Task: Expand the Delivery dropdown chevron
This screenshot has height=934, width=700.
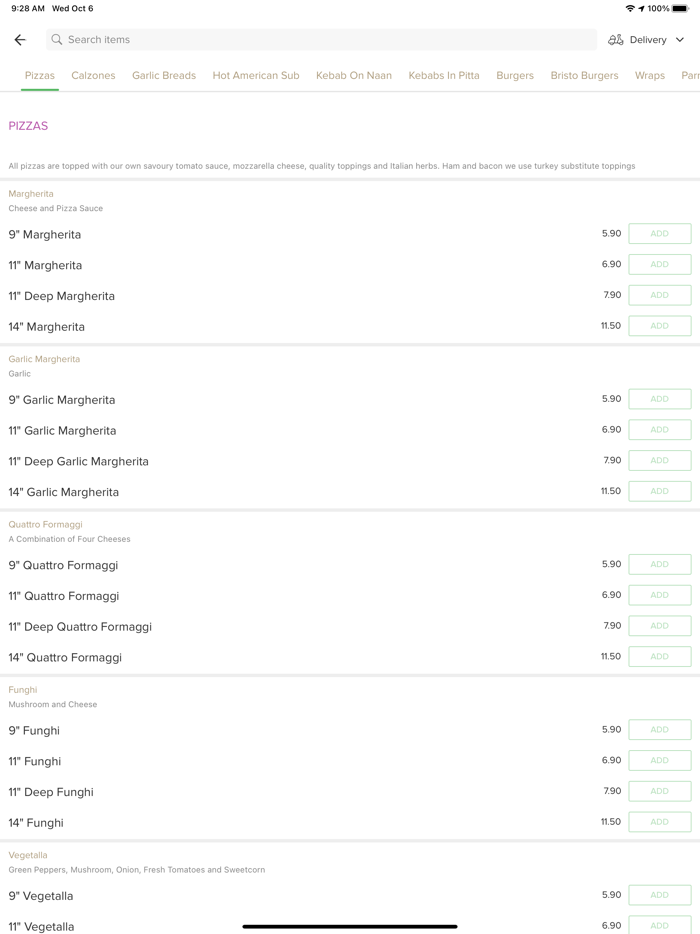Action: click(680, 40)
